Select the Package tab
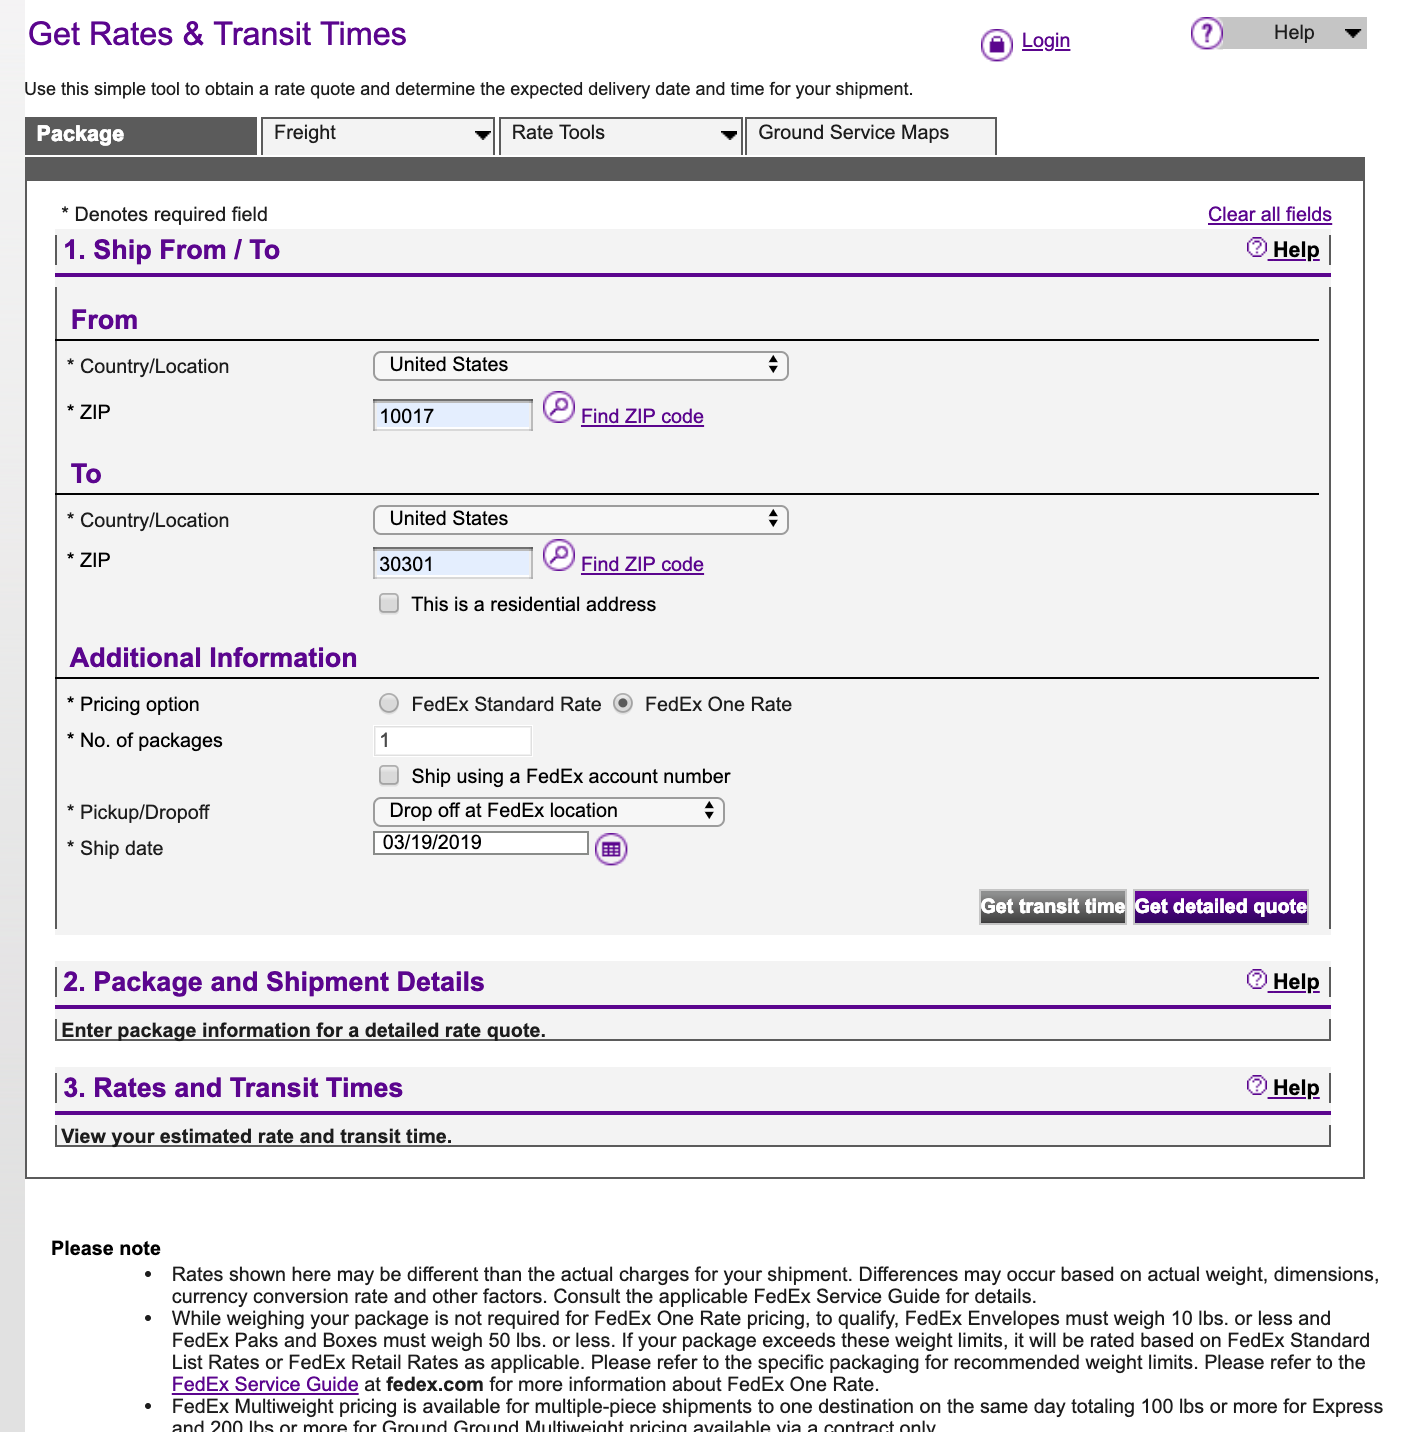 (x=141, y=135)
